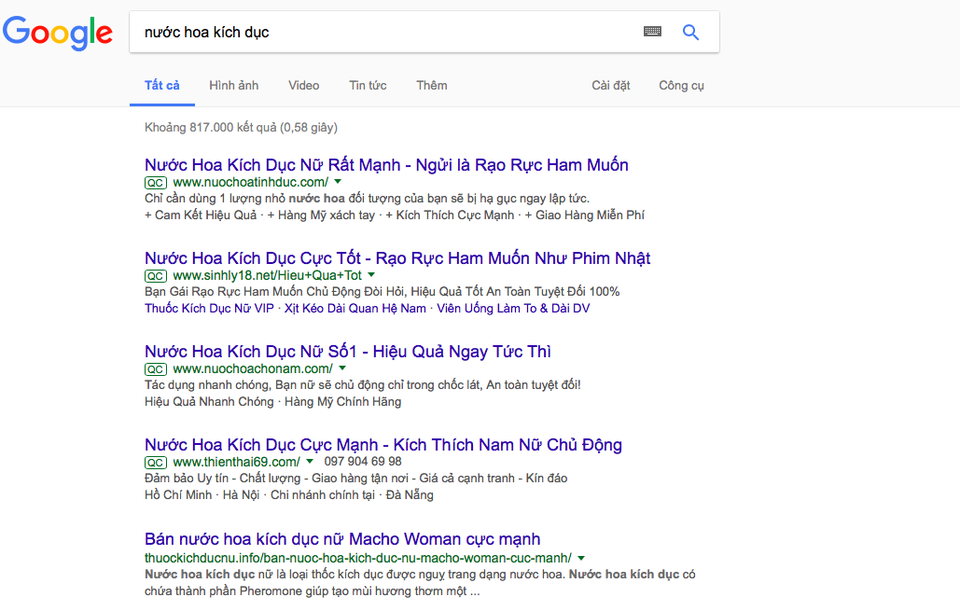Open the on-screen keyboard icon
This screenshot has width=960, height=611.
click(653, 31)
